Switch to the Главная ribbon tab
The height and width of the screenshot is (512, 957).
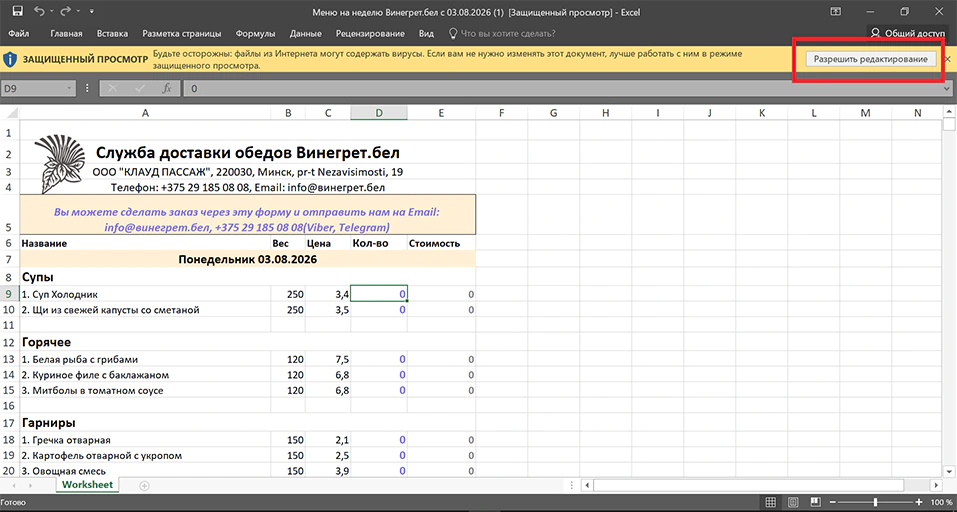(66, 34)
